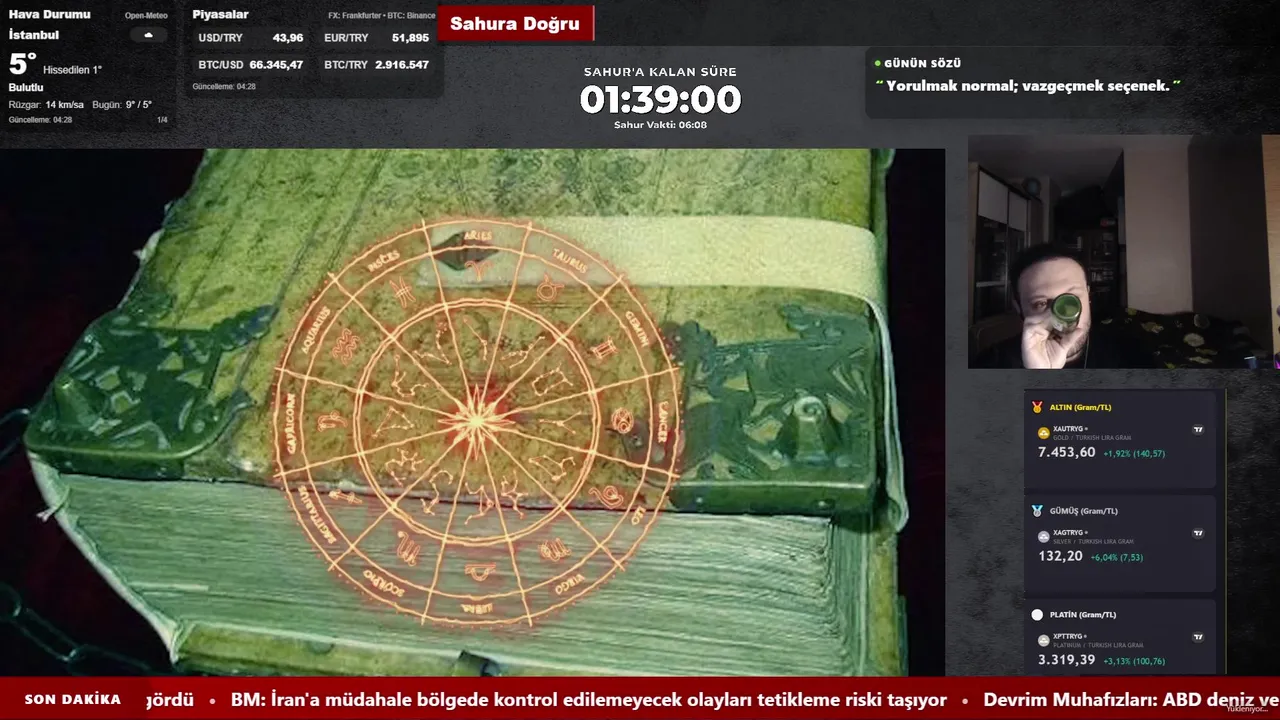Click the zodiac wheel on the book video

[478, 420]
